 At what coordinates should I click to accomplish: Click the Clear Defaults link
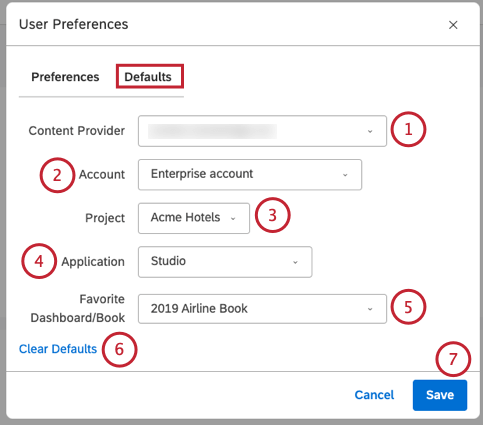pyautogui.click(x=58, y=349)
